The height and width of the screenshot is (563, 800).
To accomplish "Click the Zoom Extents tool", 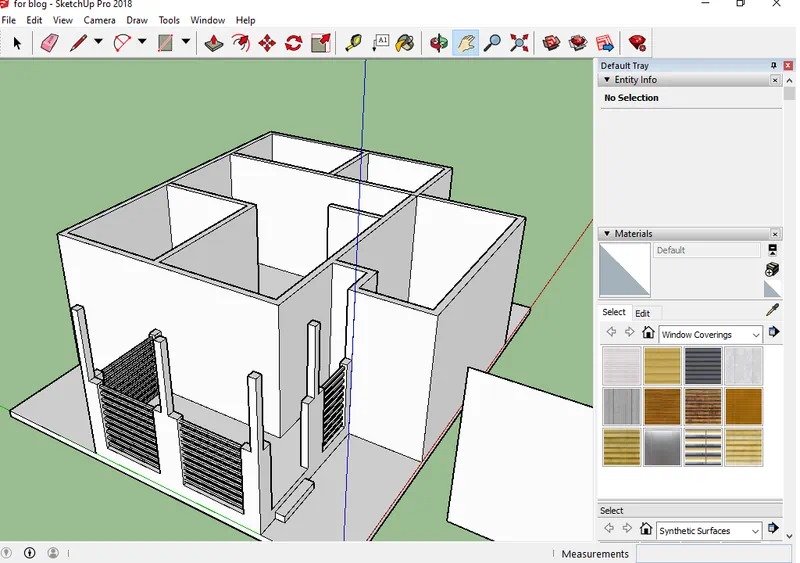I will pyautogui.click(x=519, y=43).
